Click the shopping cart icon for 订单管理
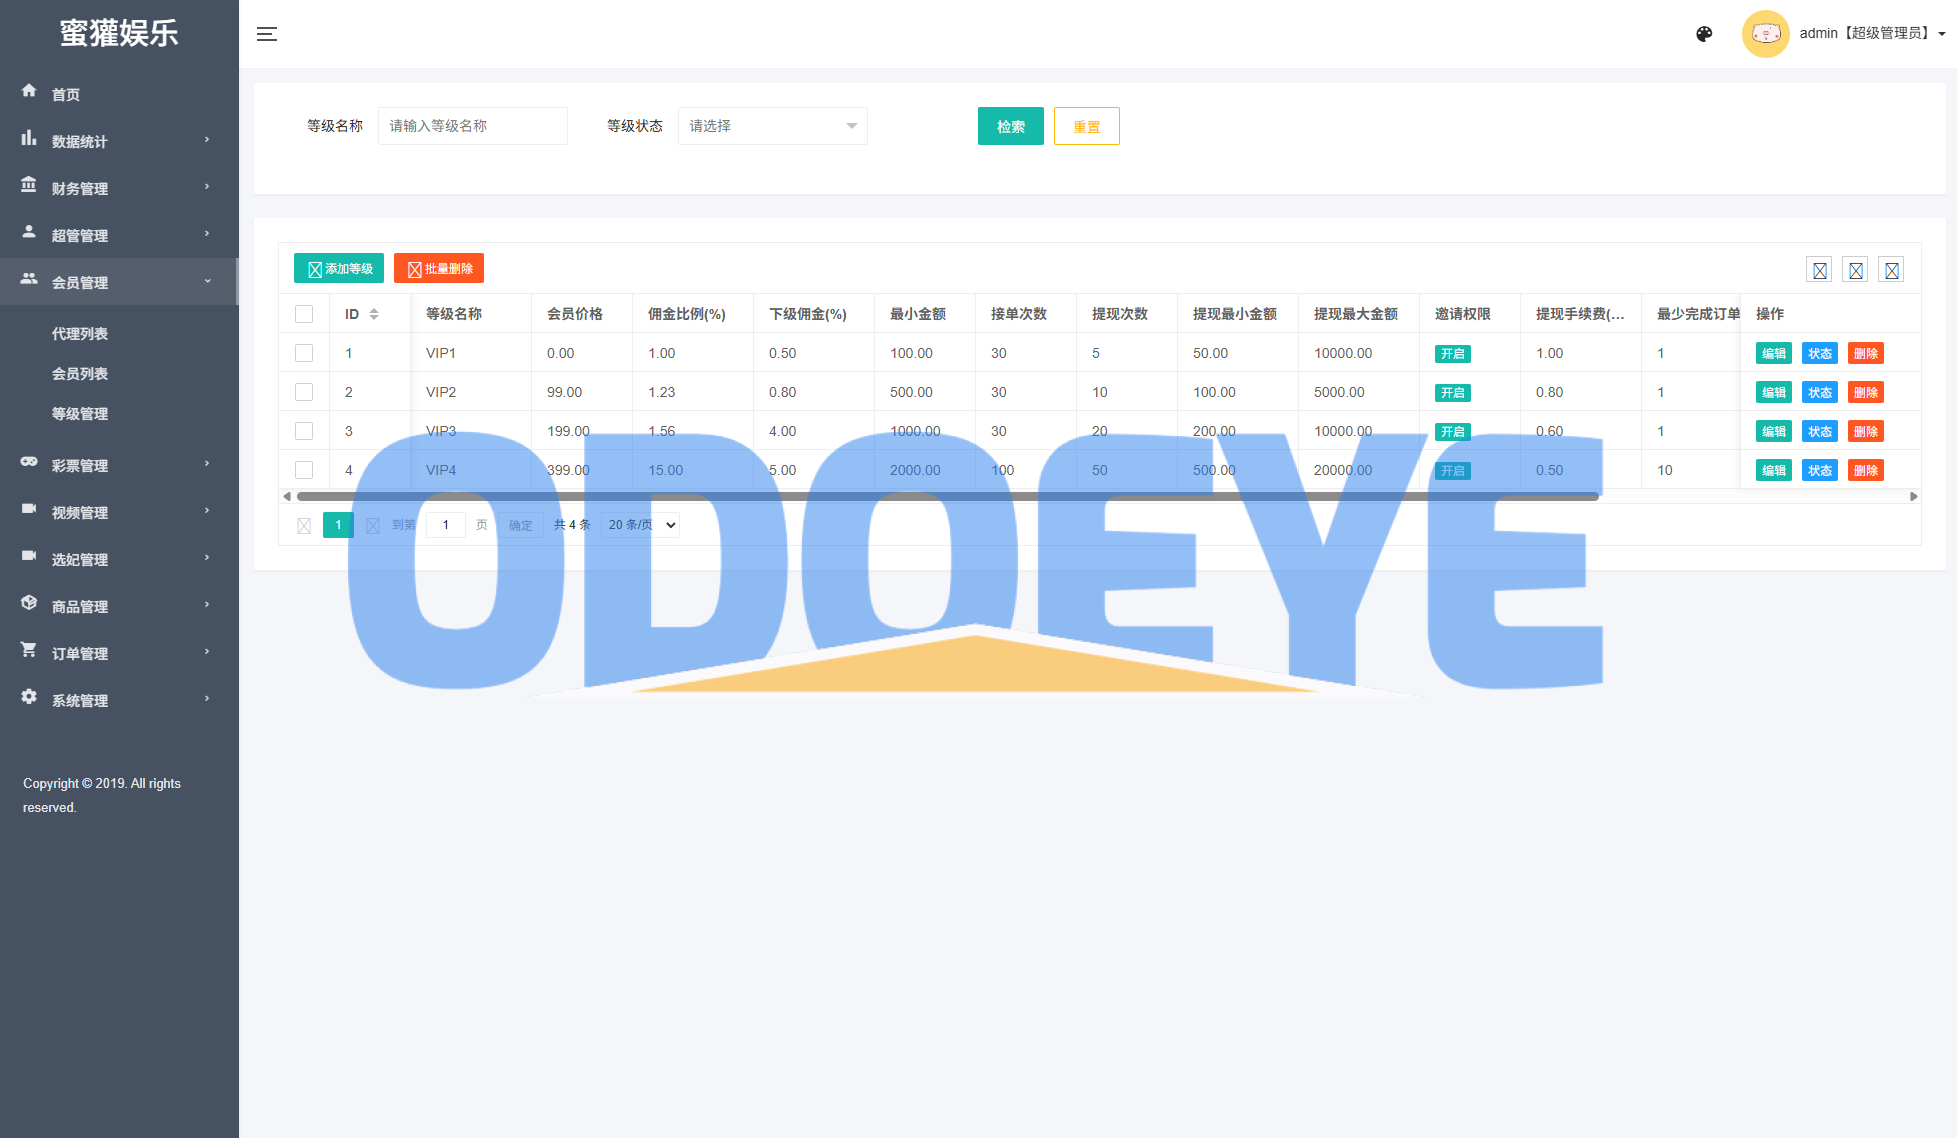The image size is (1957, 1138). point(29,650)
